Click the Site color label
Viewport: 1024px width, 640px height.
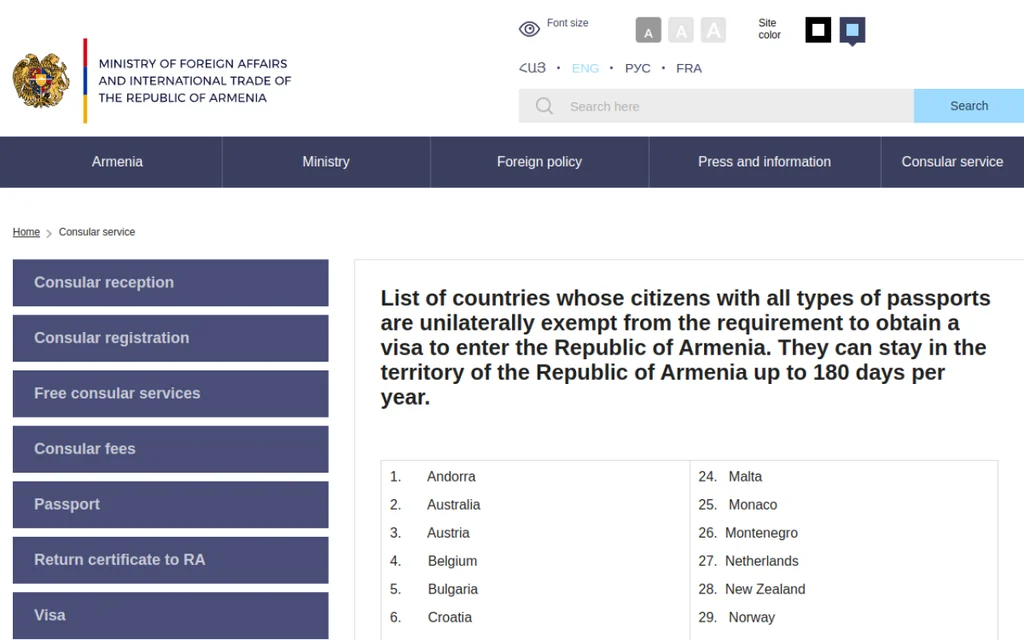[x=769, y=29]
